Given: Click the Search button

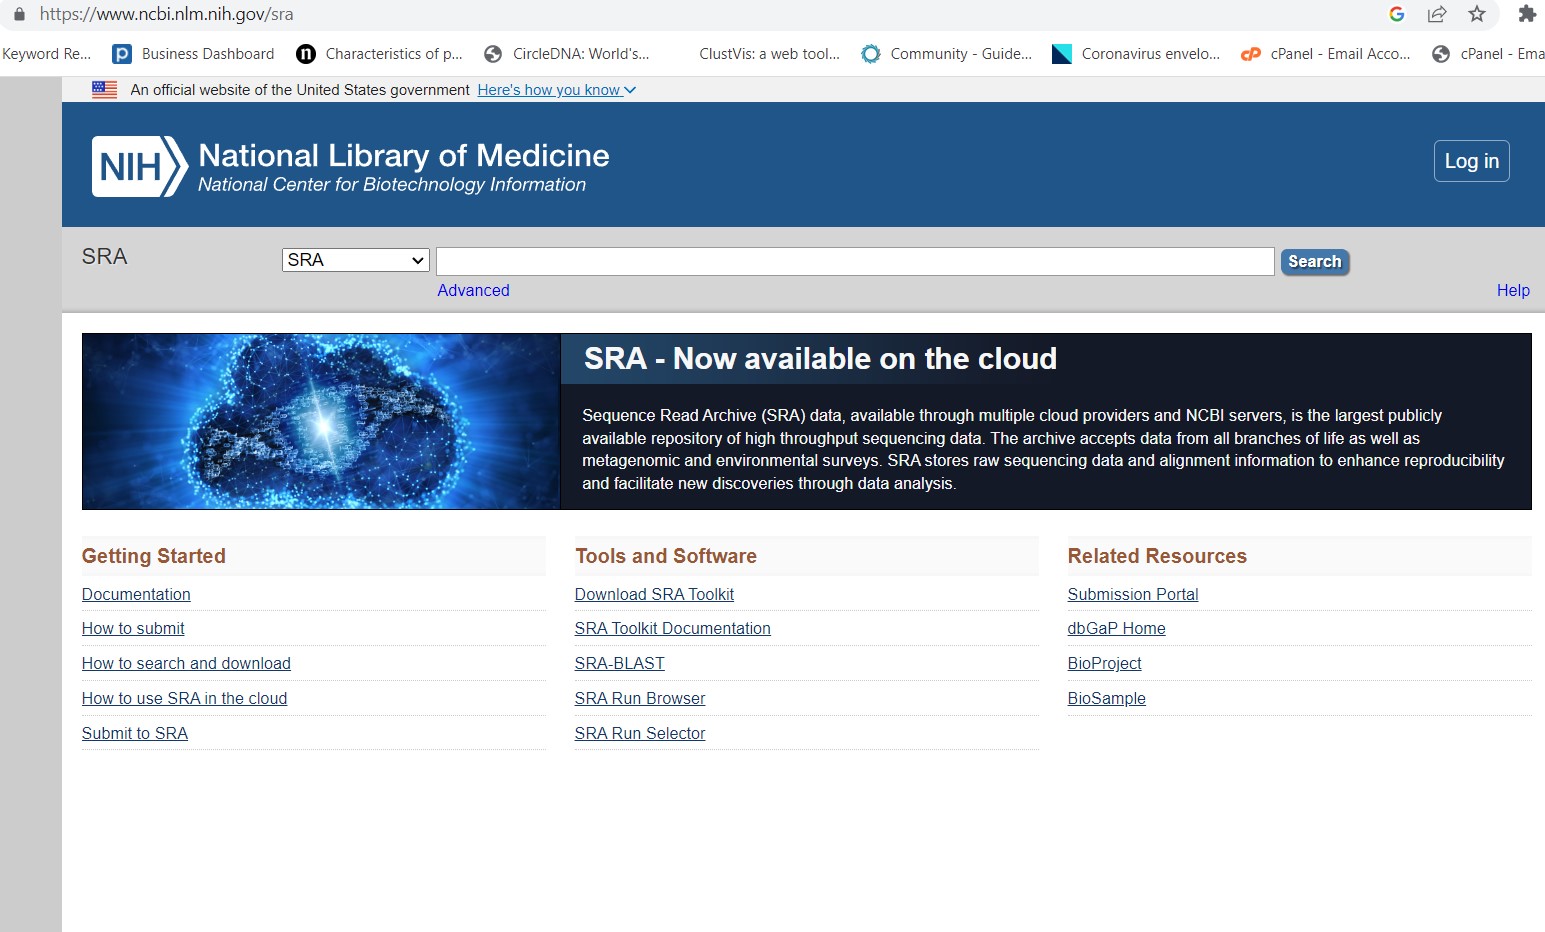Looking at the screenshot, I should (x=1315, y=262).
